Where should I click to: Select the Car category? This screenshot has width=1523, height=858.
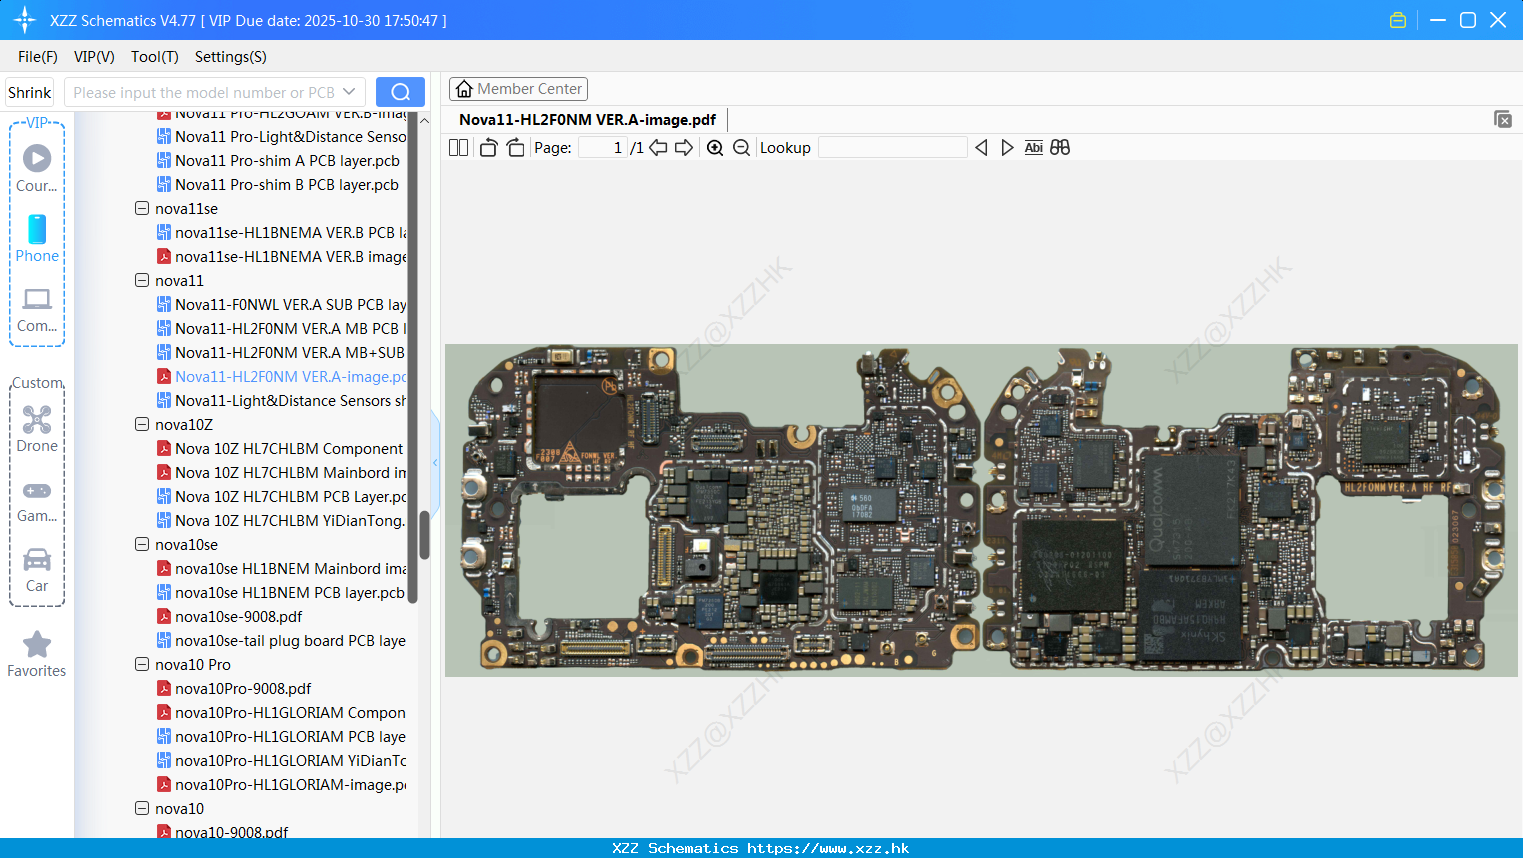(x=37, y=570)
